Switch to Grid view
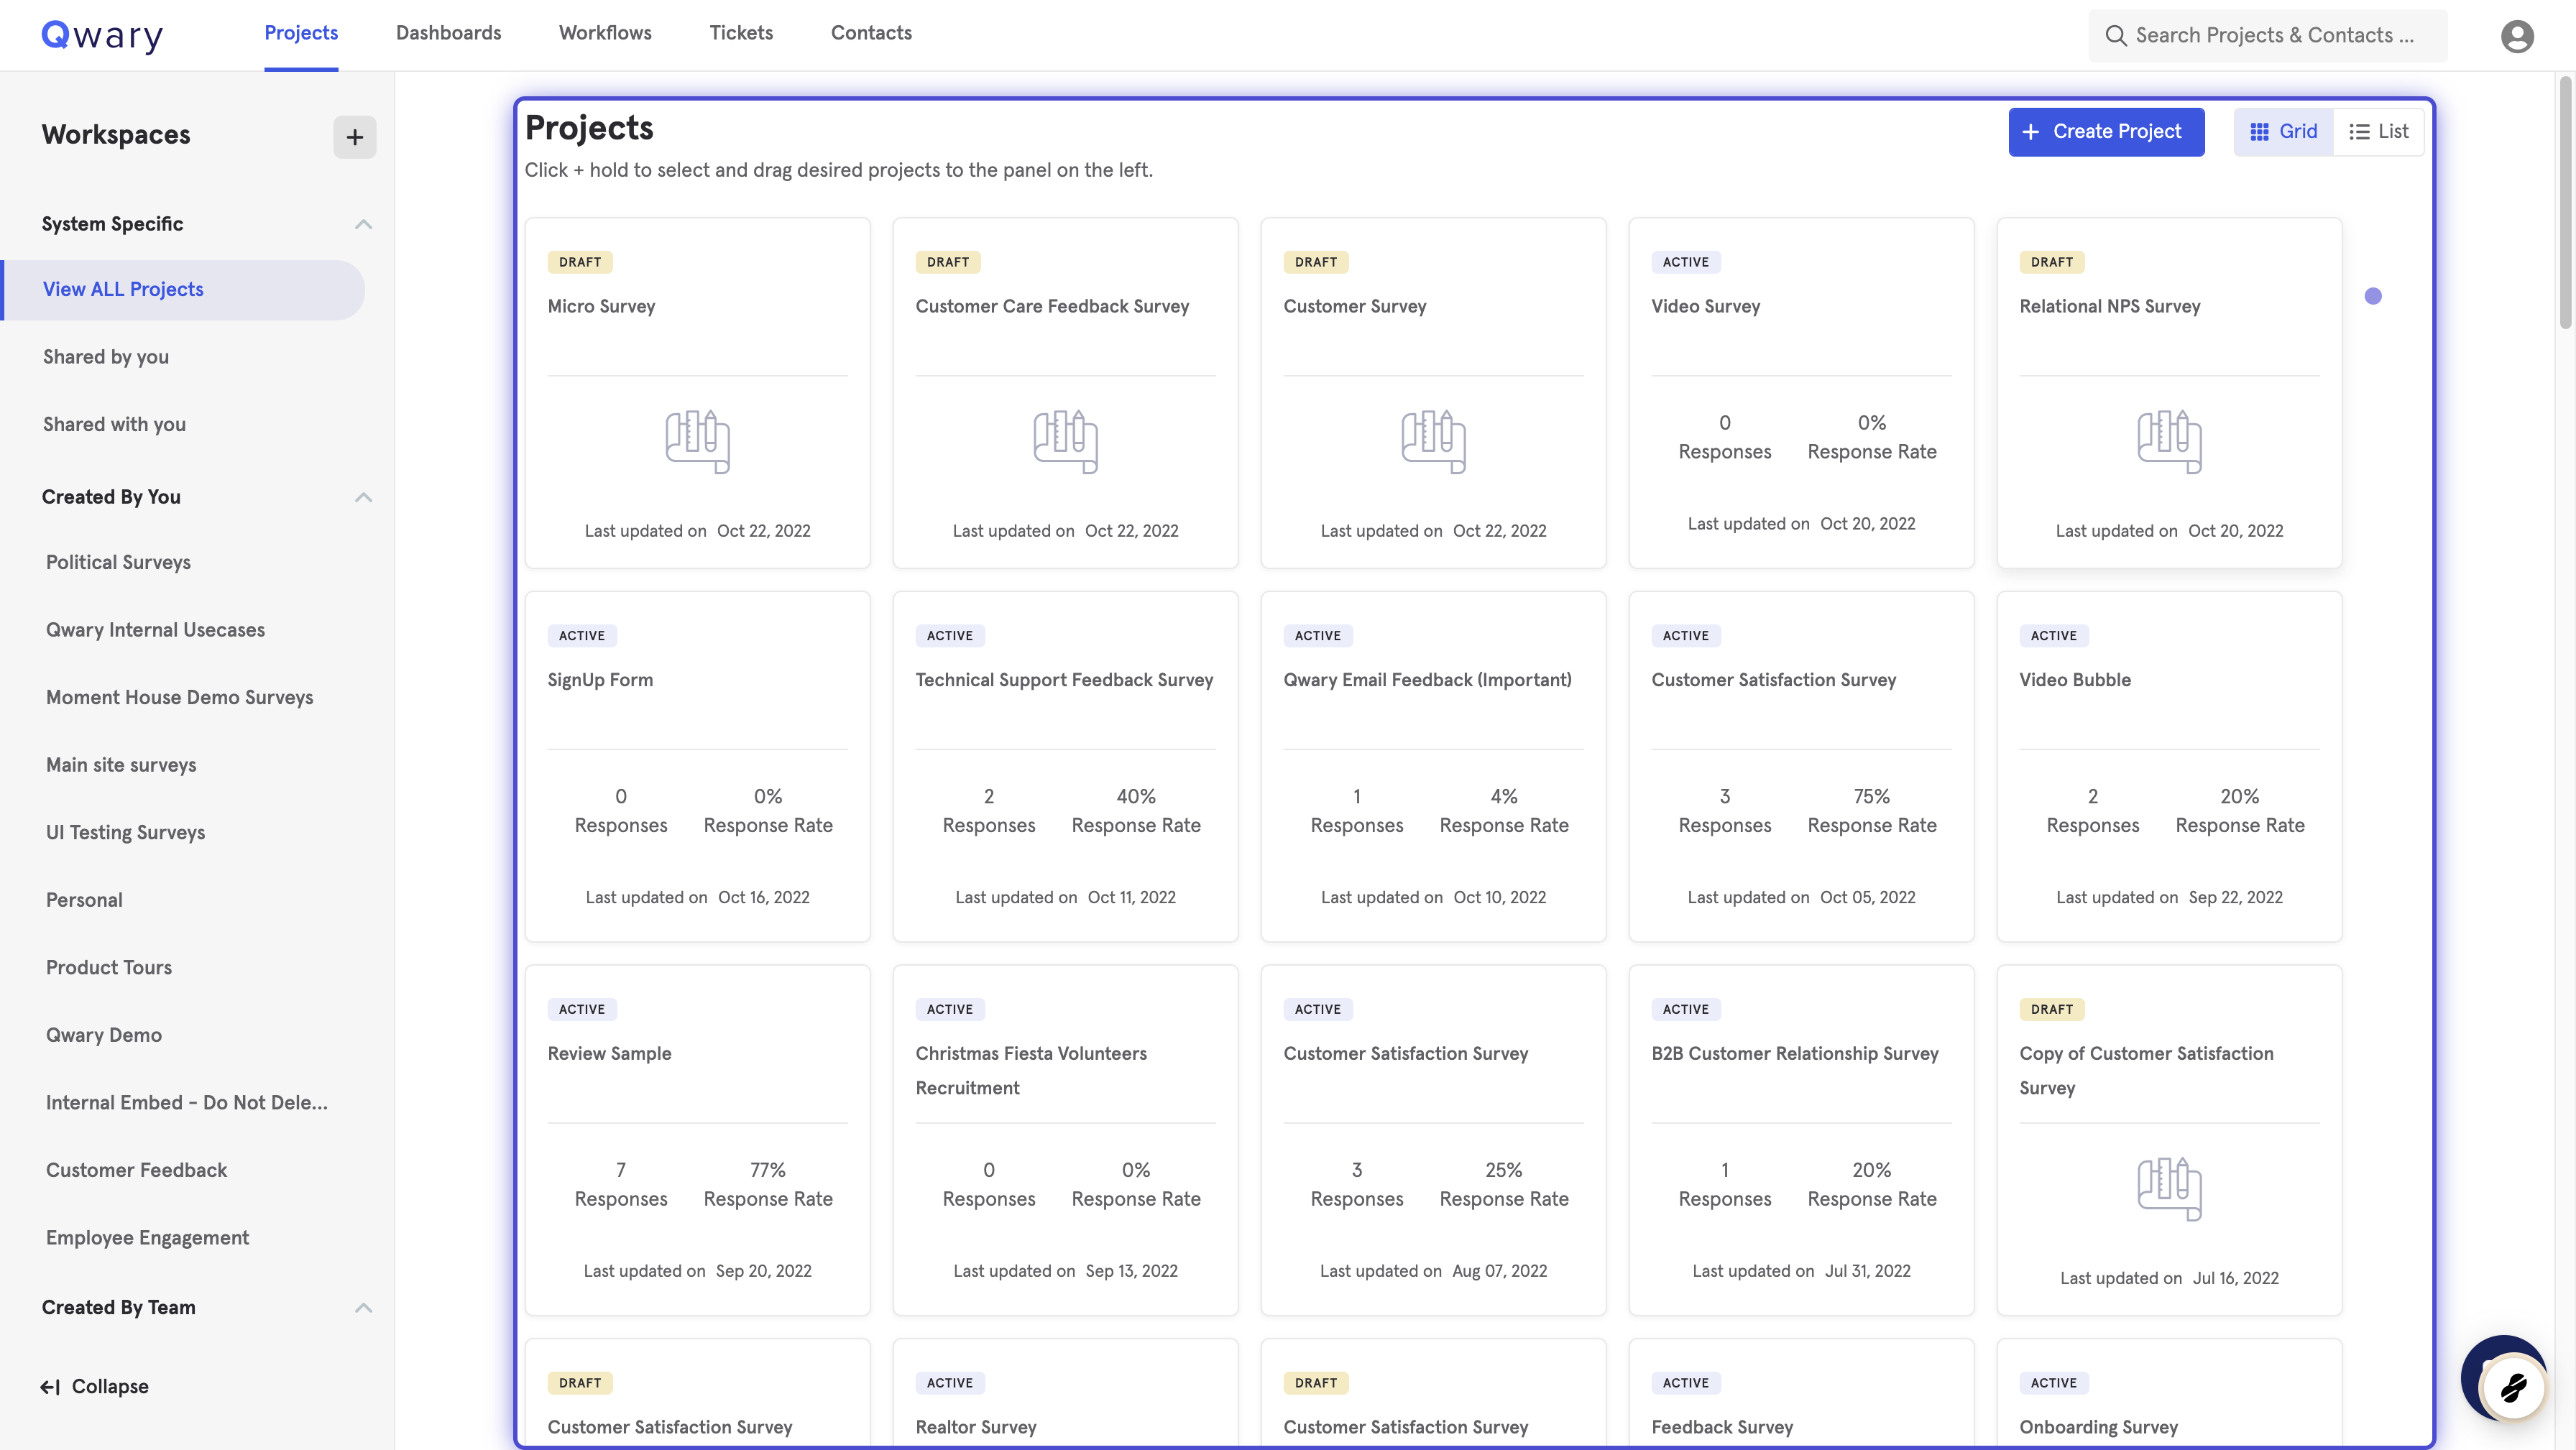Viewport: 2576px width, 1450px height. 2283,131
